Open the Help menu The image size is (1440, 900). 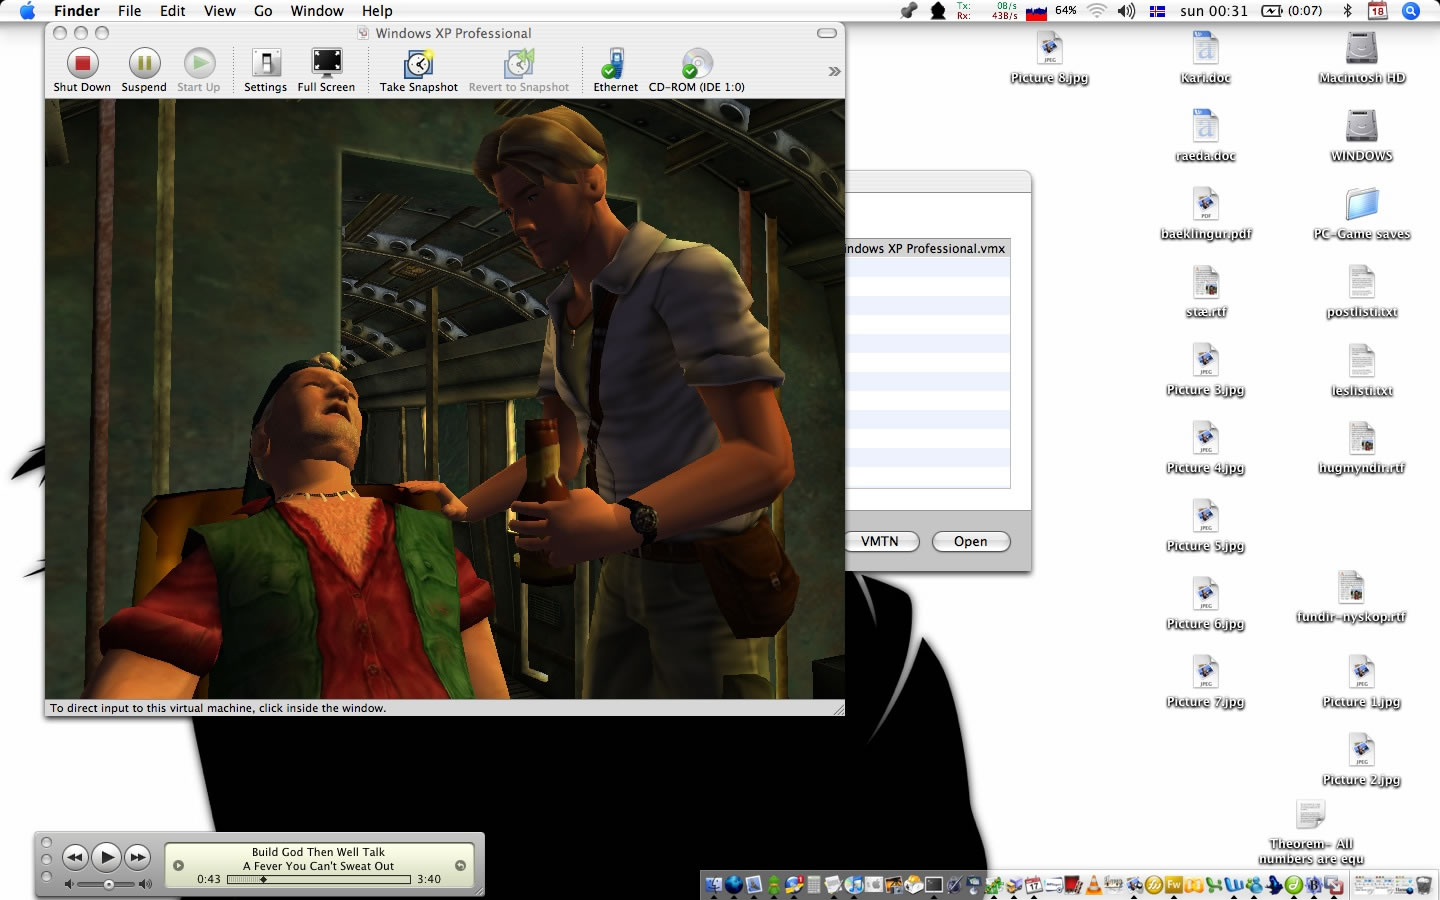coord(377,11)
